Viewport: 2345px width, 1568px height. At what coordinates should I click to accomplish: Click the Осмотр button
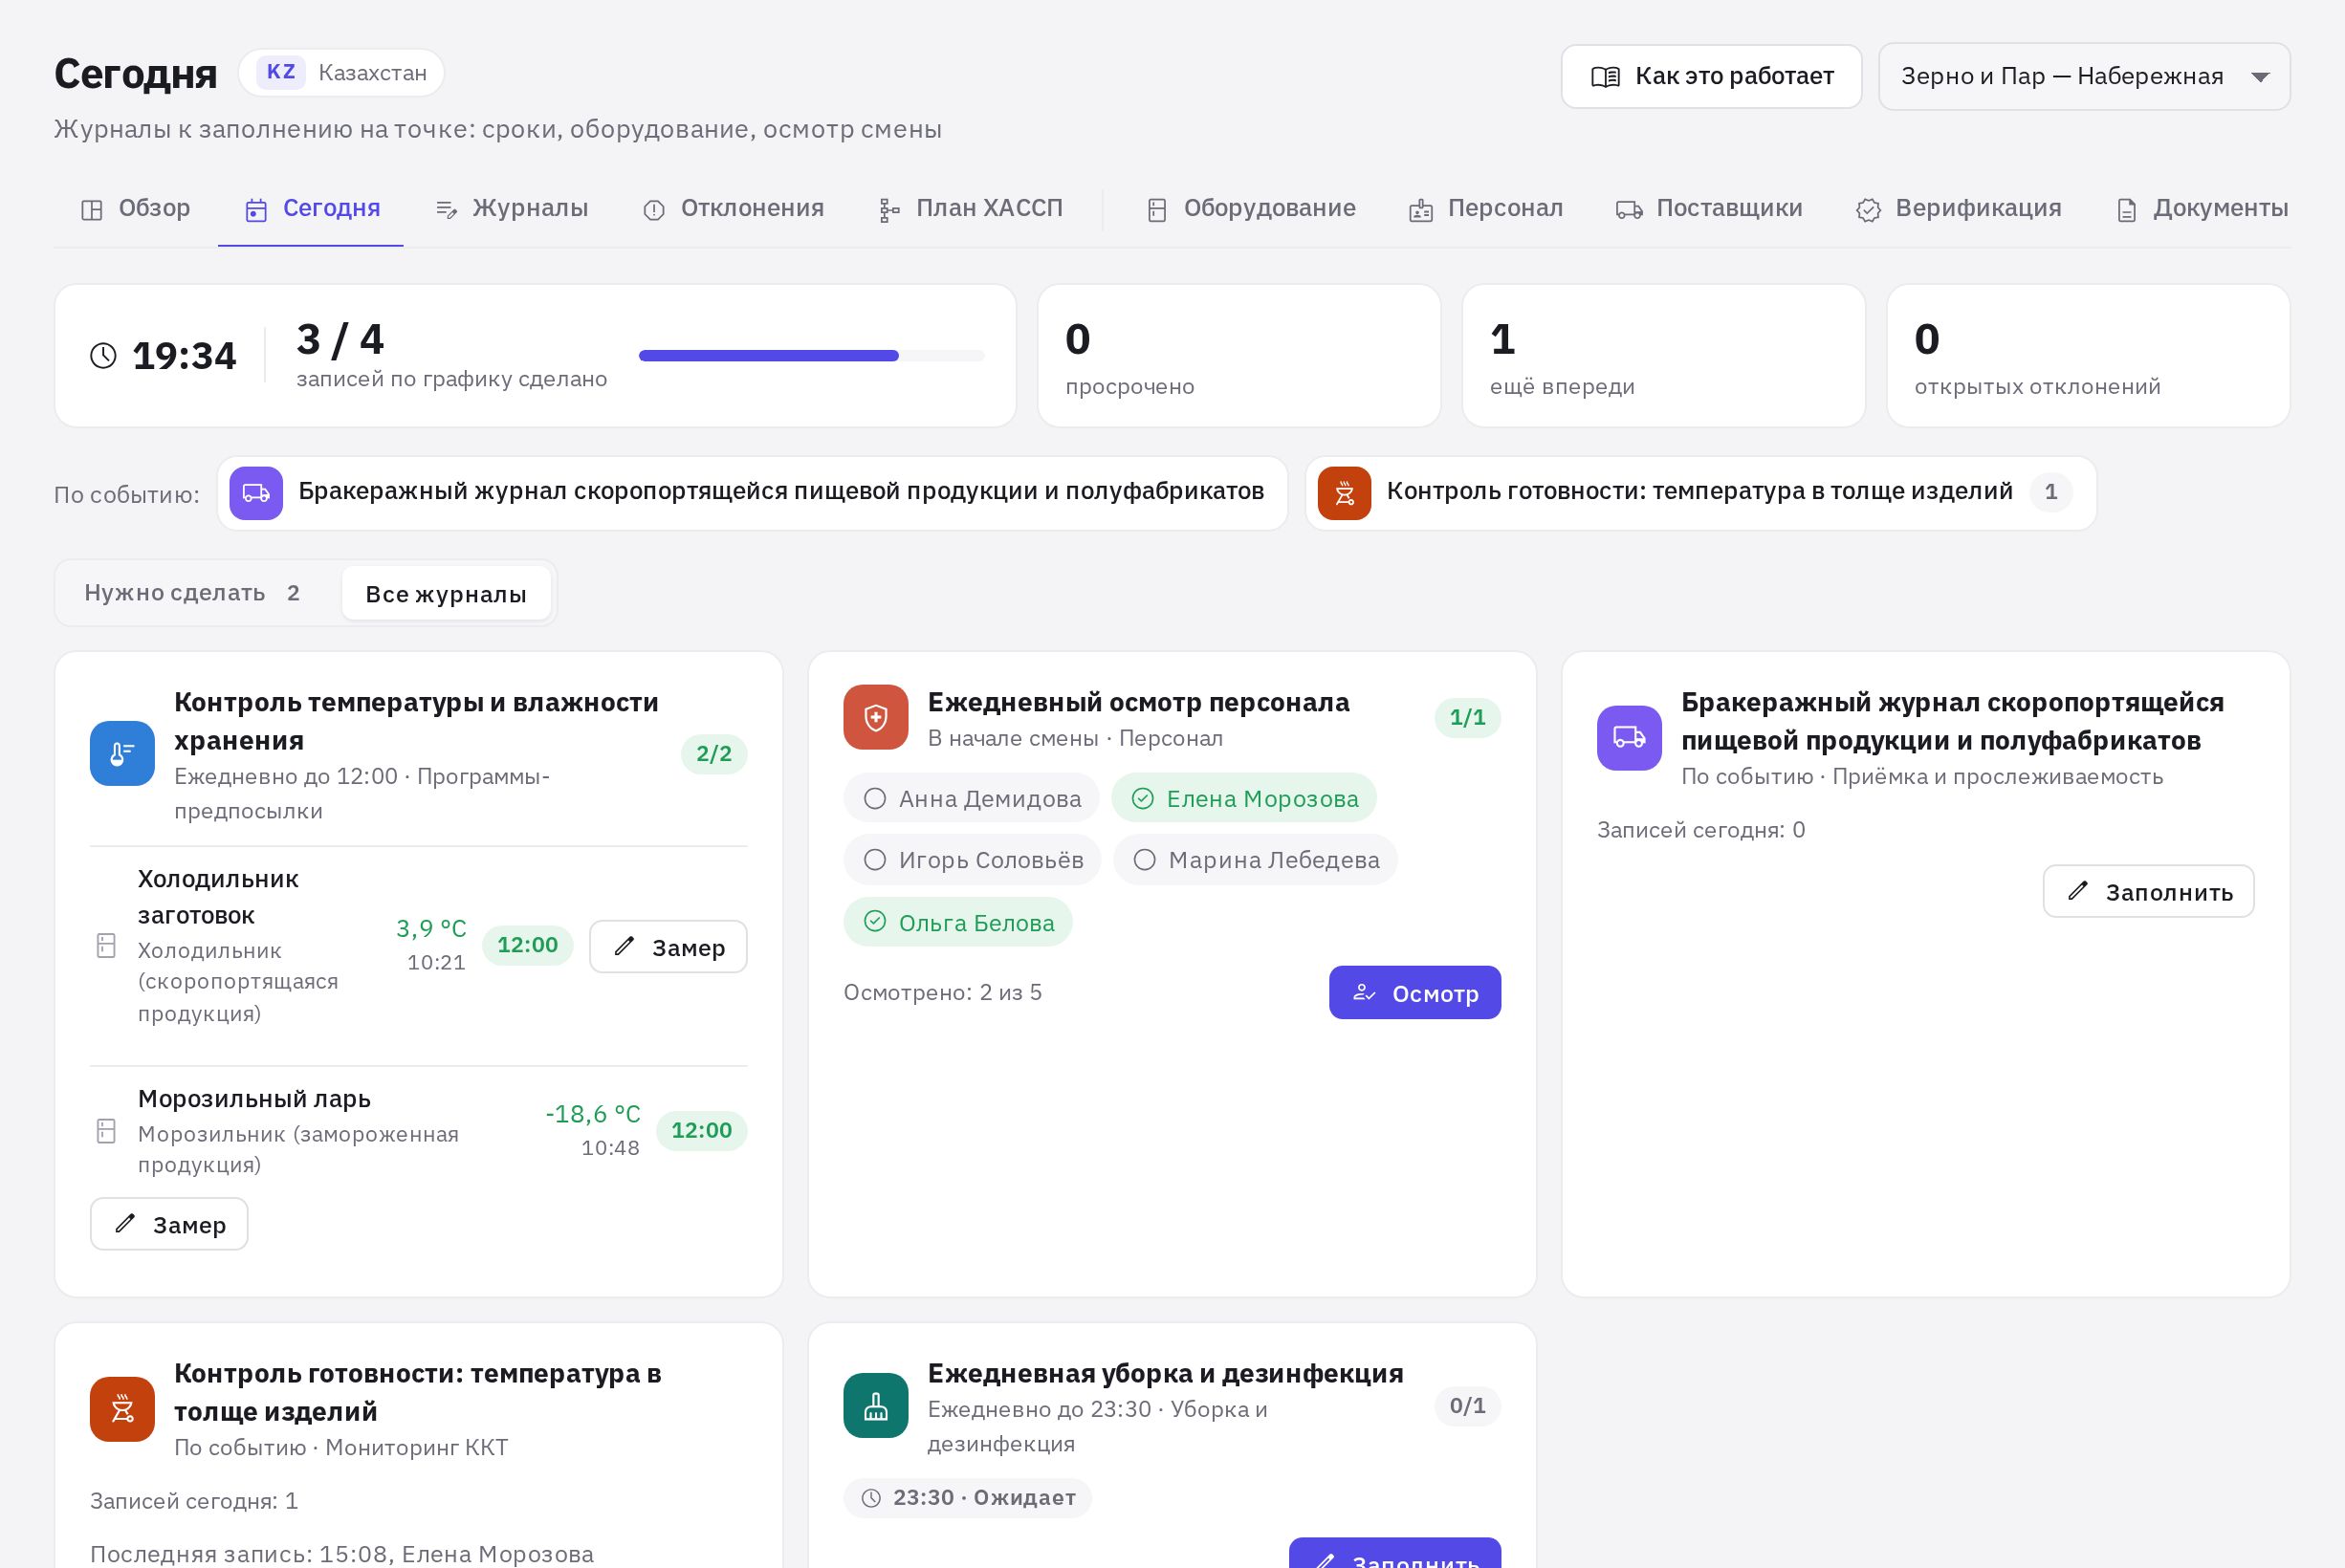coord(1414,992)
